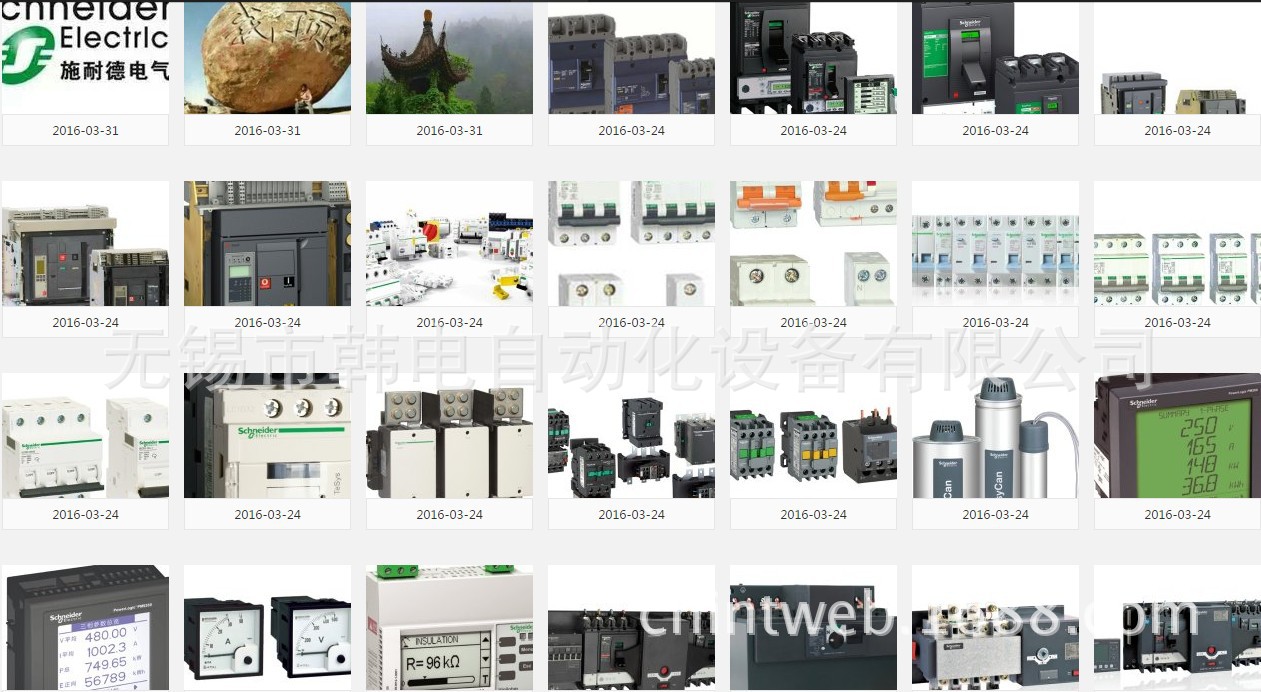Click the 2016-03-24 date under the TeSys contactor
This screenshot has width=1261, height=692.
coord(267,515)
